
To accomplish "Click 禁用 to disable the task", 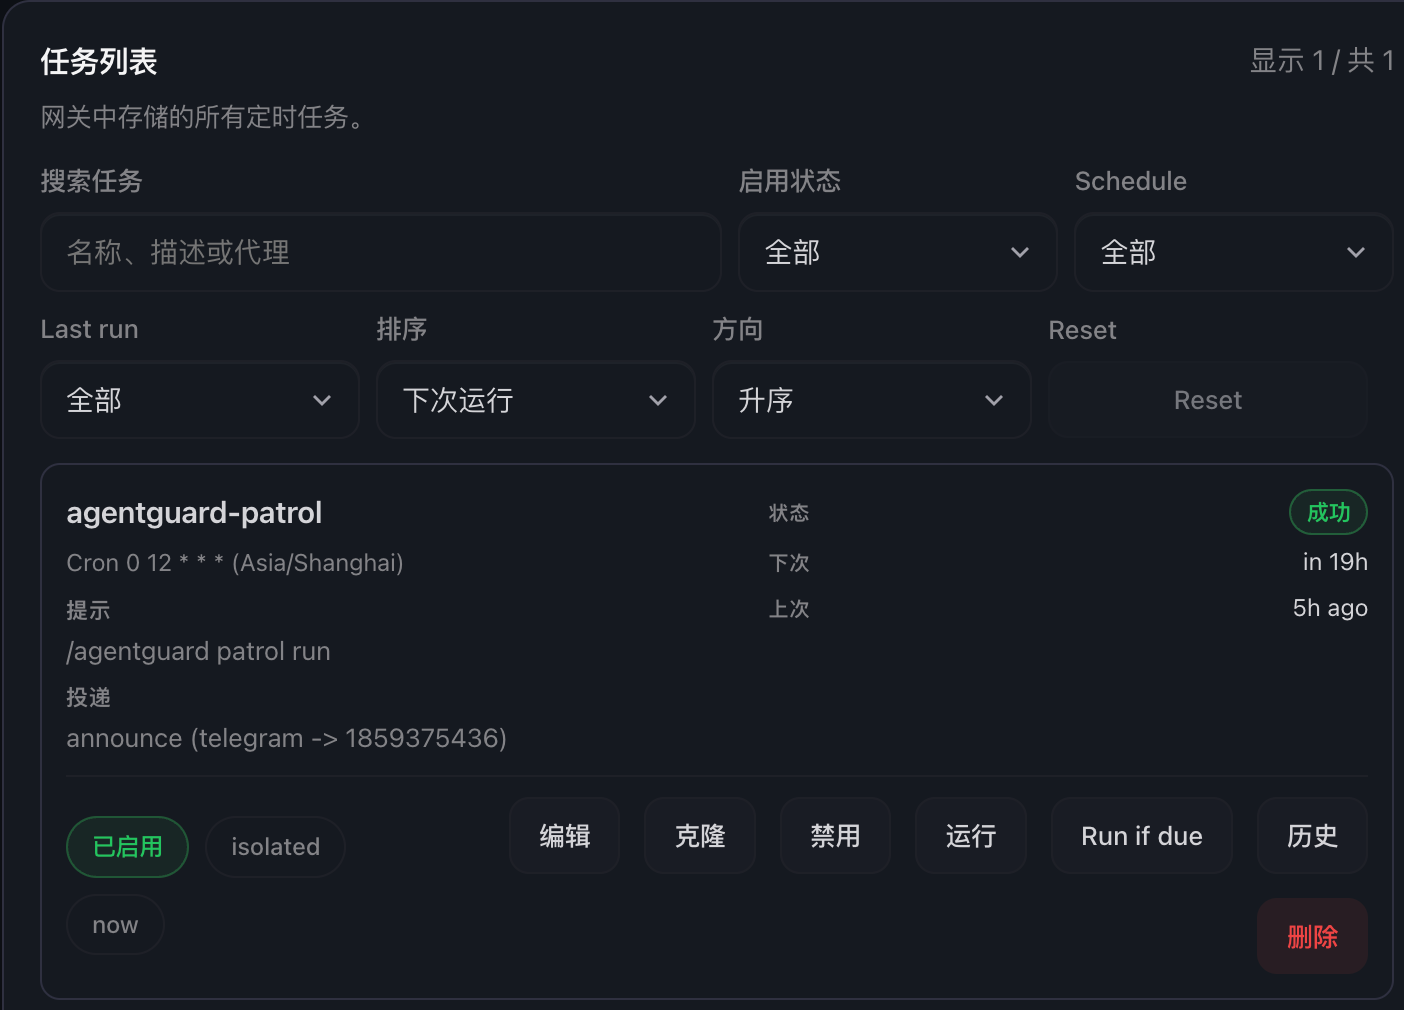I will tap(835, 836).
